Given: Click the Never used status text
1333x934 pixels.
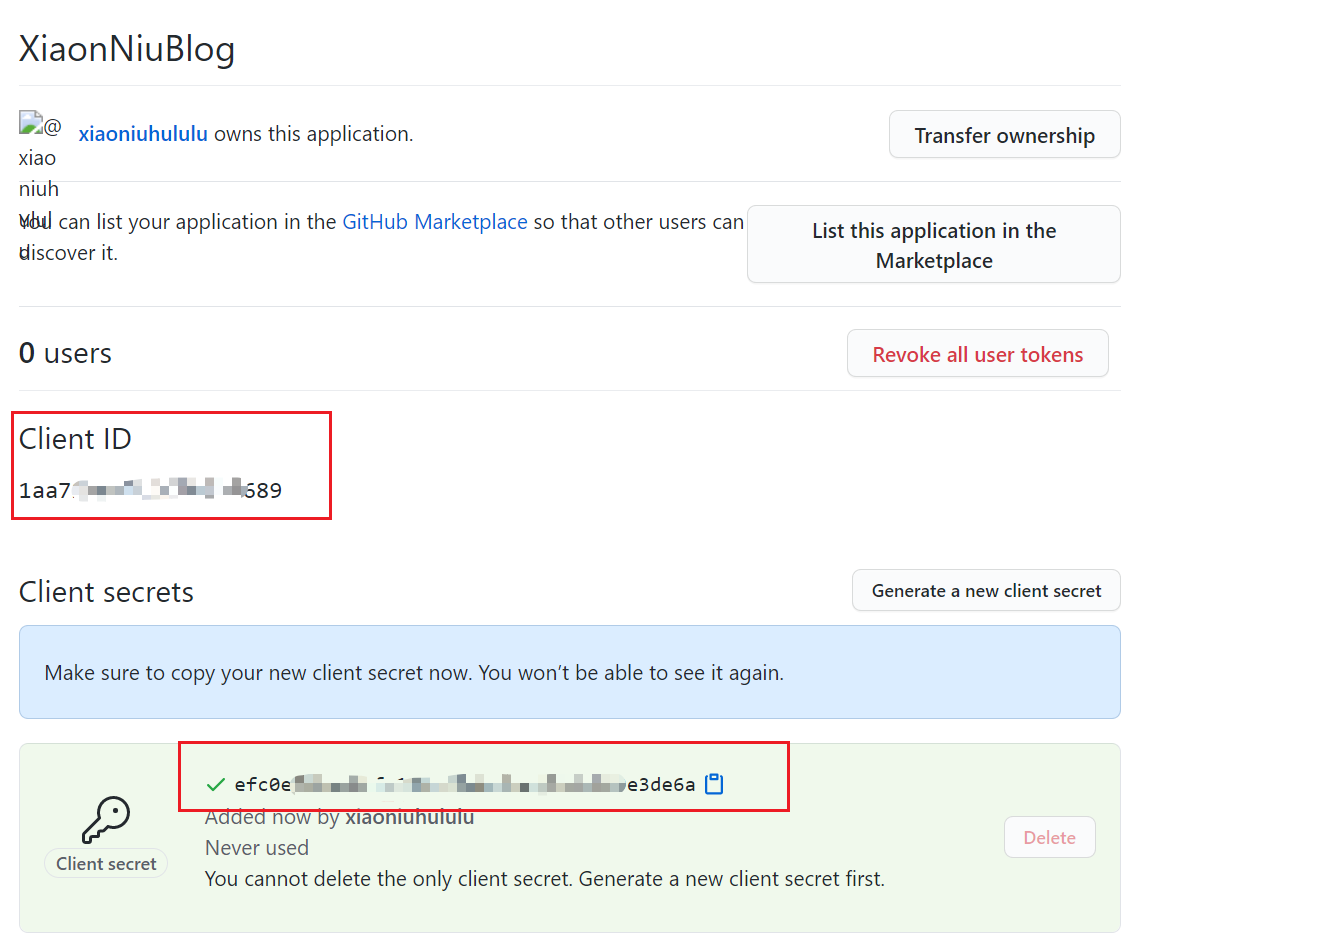Looking at the screenshot, I should (257, 848).
